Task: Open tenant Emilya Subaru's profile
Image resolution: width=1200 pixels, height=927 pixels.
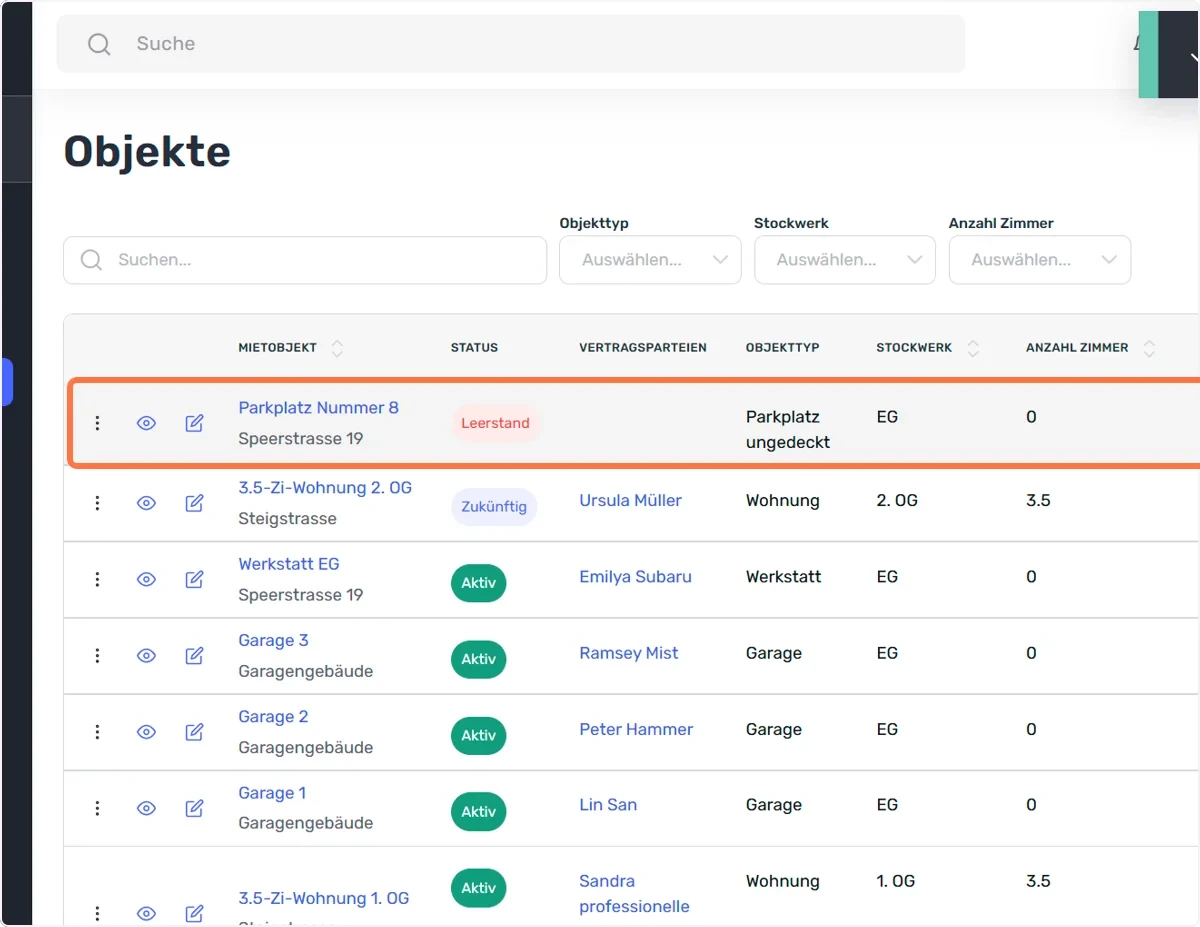Action: coord(635,577)
